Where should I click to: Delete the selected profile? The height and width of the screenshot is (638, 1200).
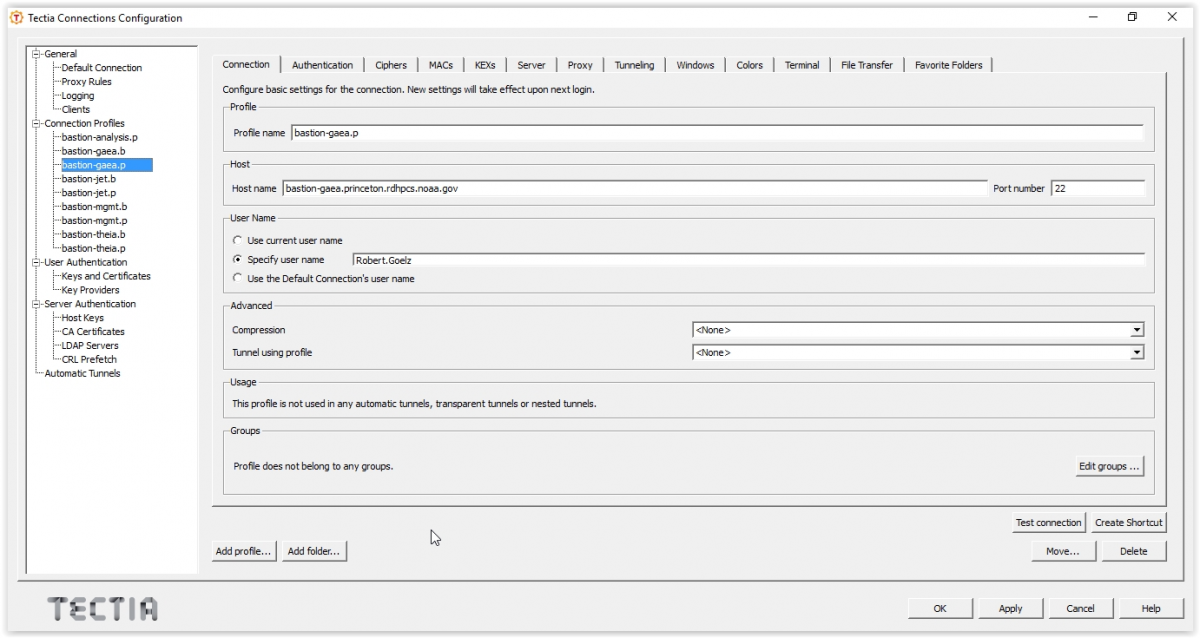[x=1133, y=551]
